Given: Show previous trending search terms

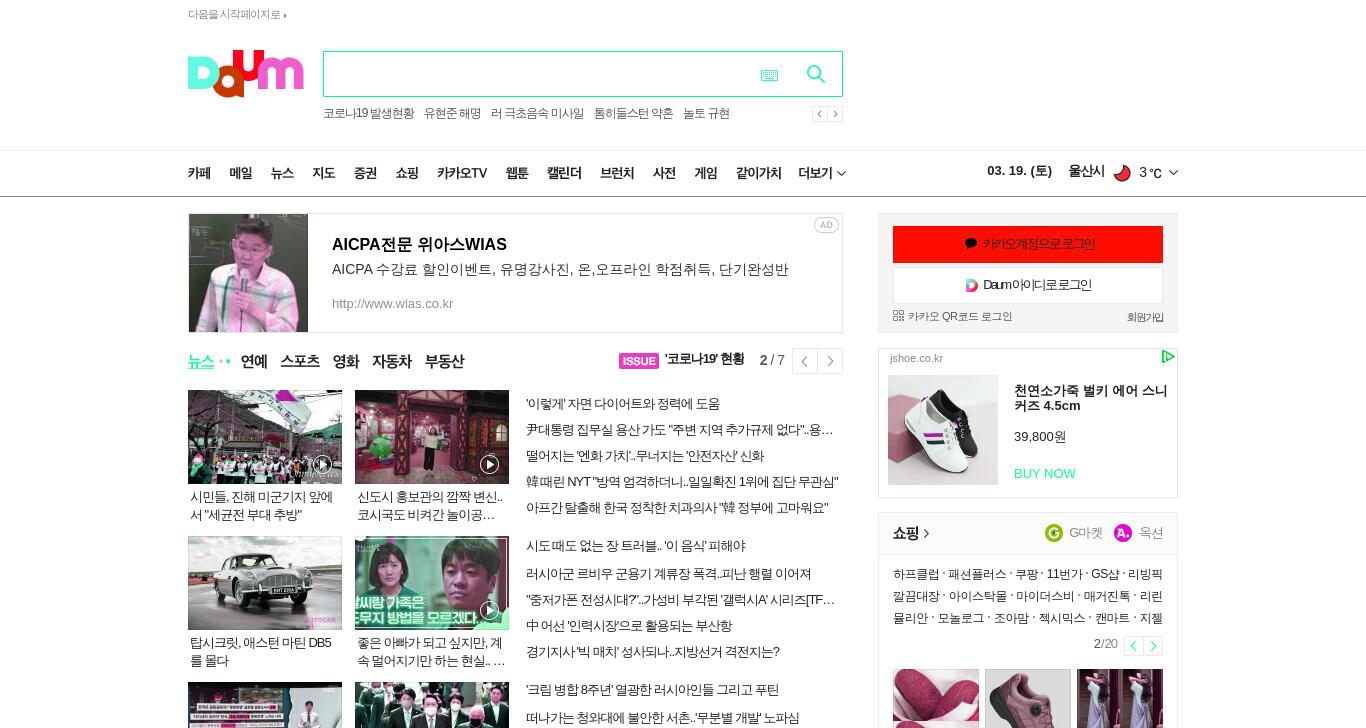Looking at the screenshot, I should (x=819, y=114).
